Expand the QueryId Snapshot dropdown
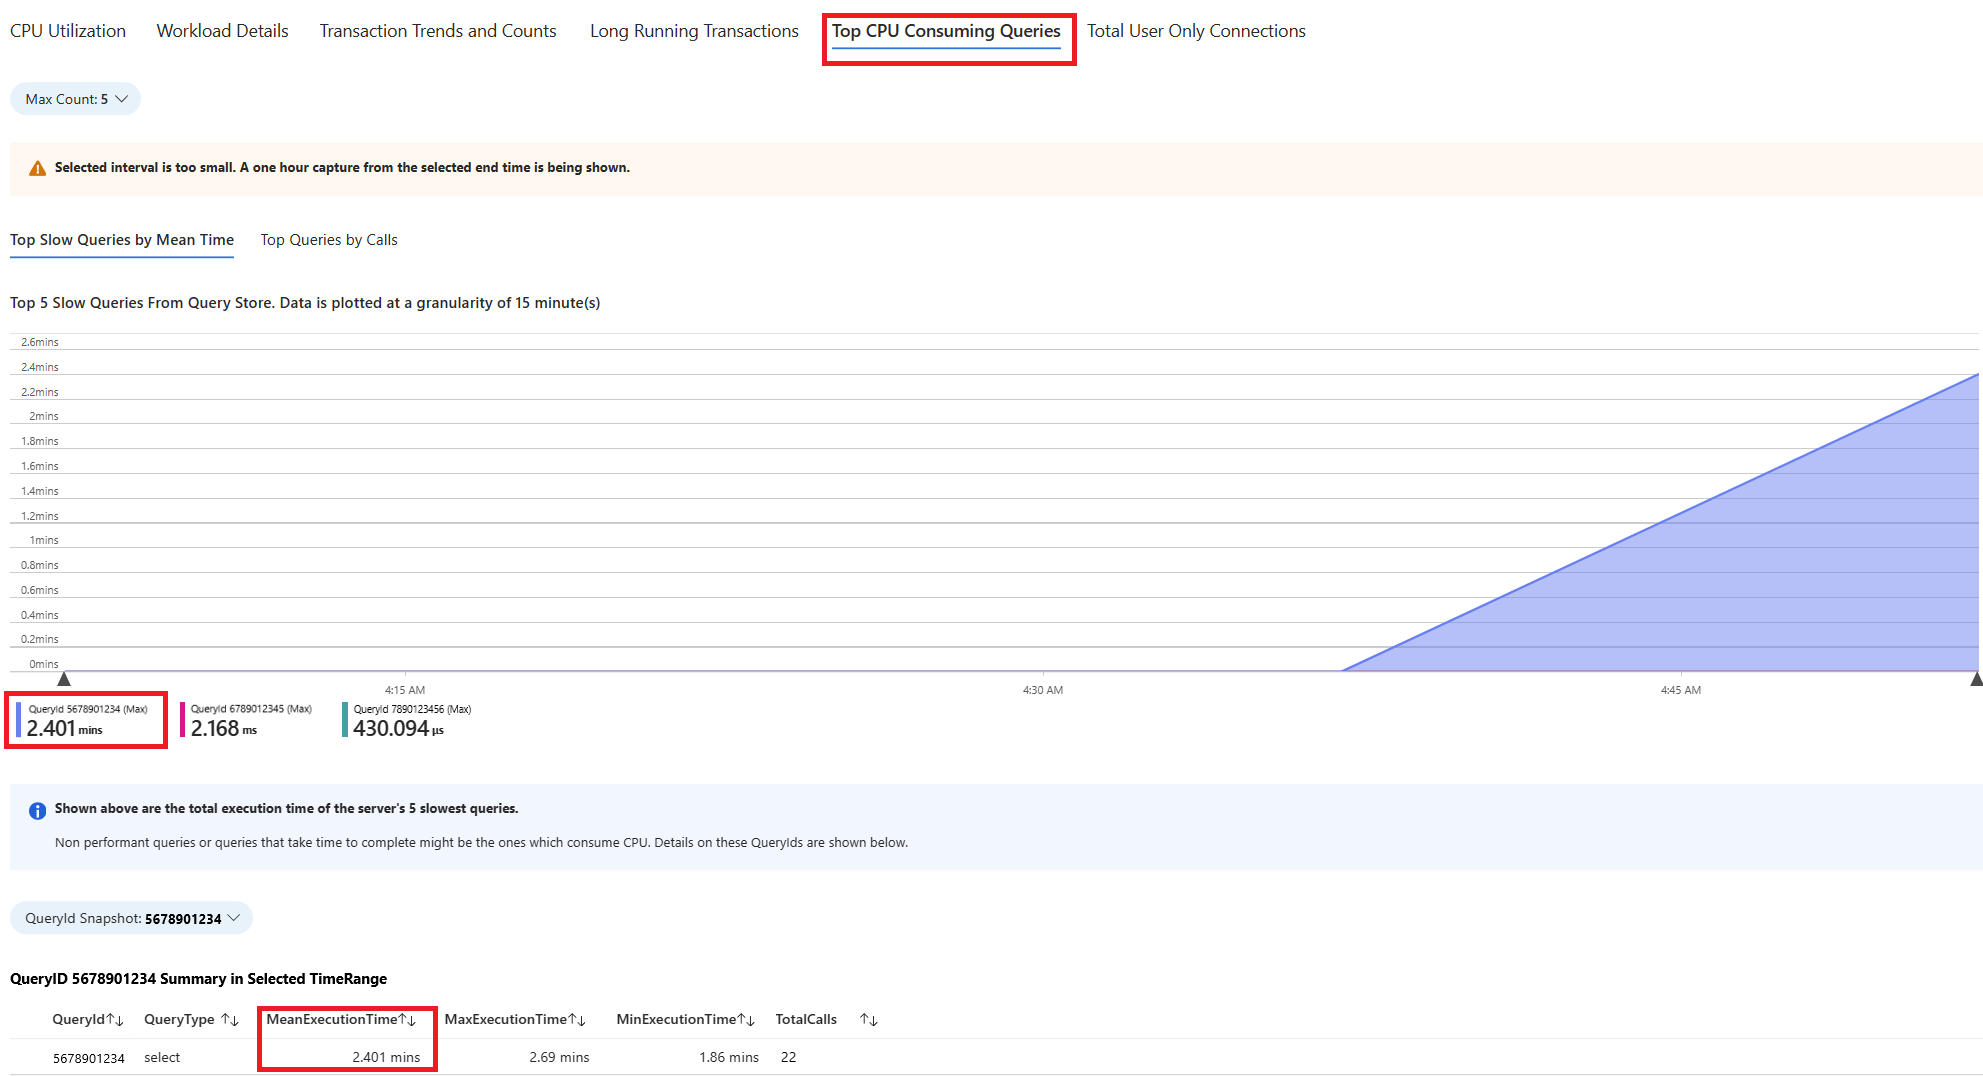 pyautogui.click(x=131, y=918)
